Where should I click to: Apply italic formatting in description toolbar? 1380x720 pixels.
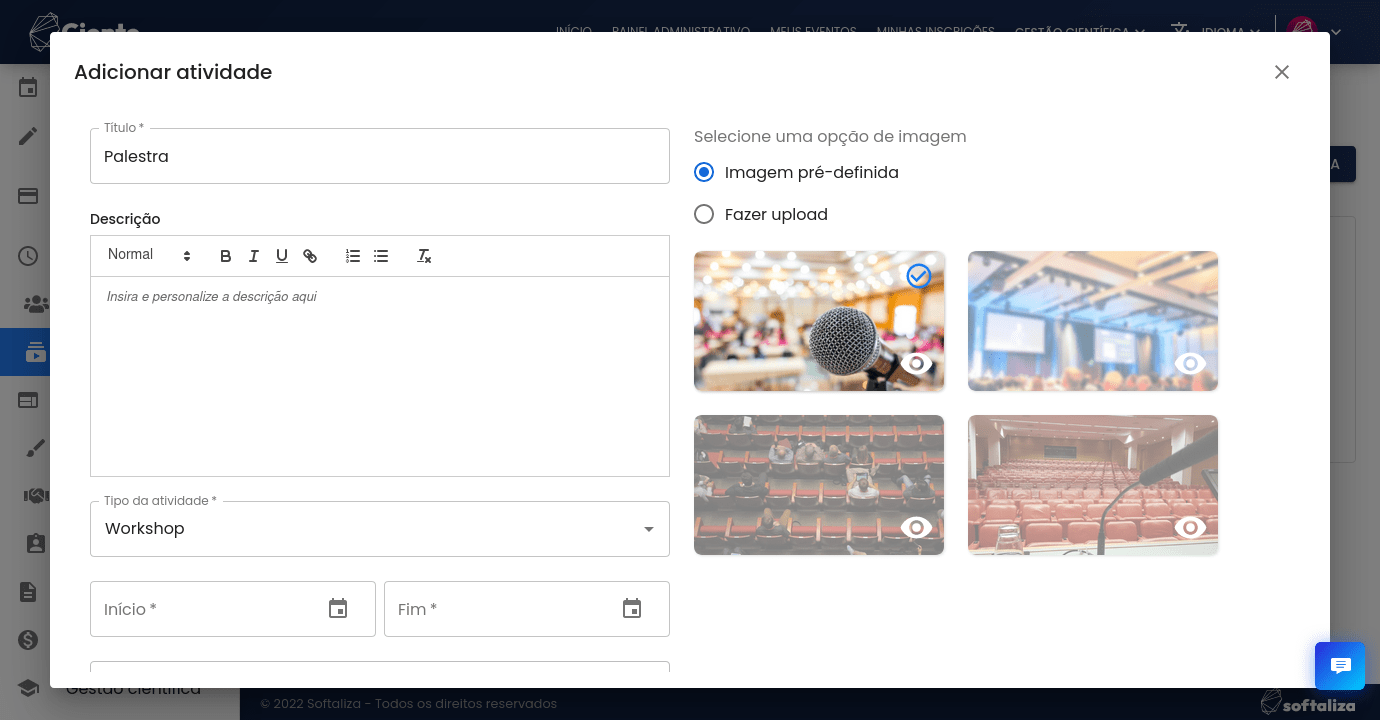click(x=254, y=256)
